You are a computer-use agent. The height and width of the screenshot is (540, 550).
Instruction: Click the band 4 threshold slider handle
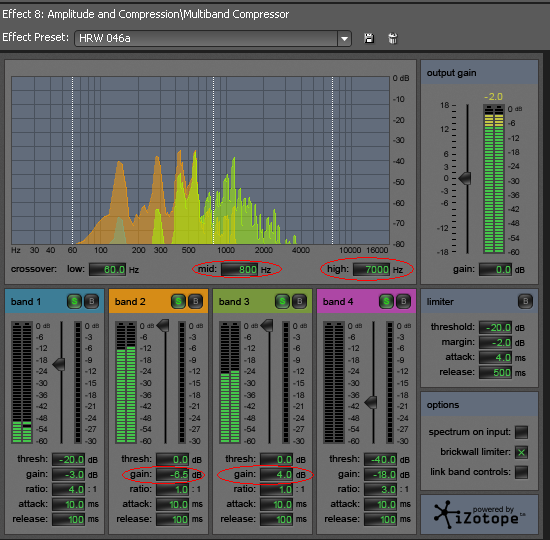click(x=371, y=402)
